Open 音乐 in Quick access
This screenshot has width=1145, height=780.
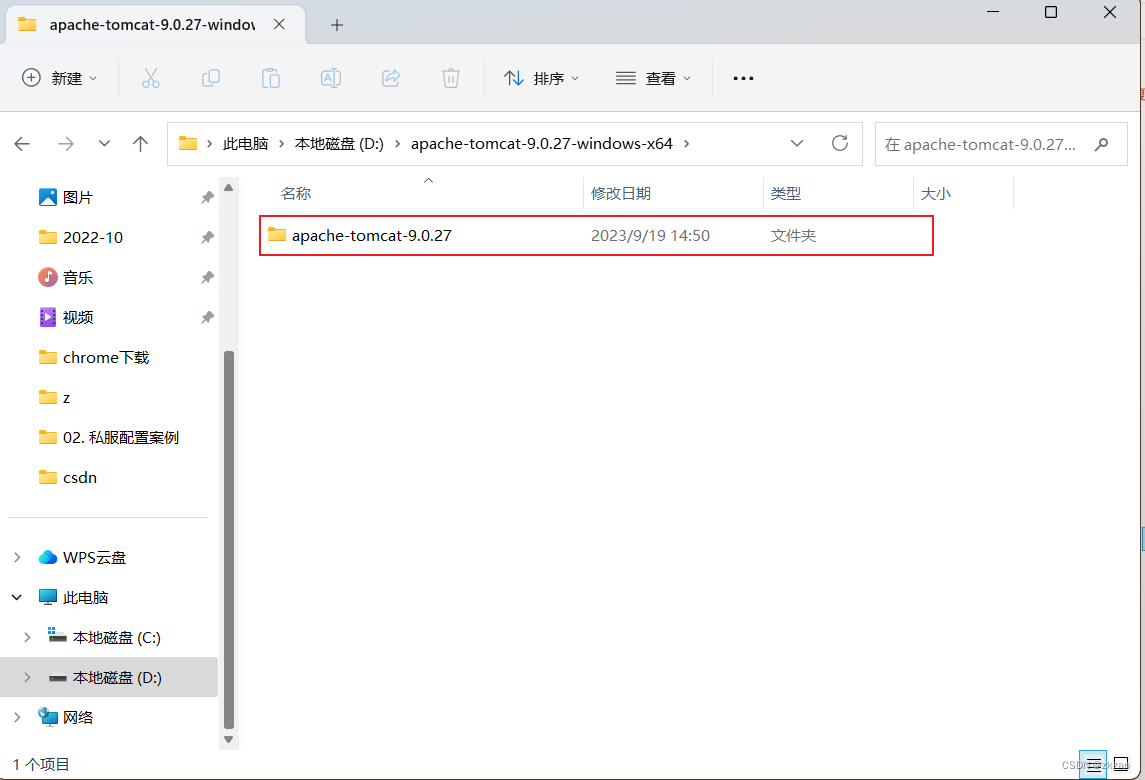tap(77, 278)
